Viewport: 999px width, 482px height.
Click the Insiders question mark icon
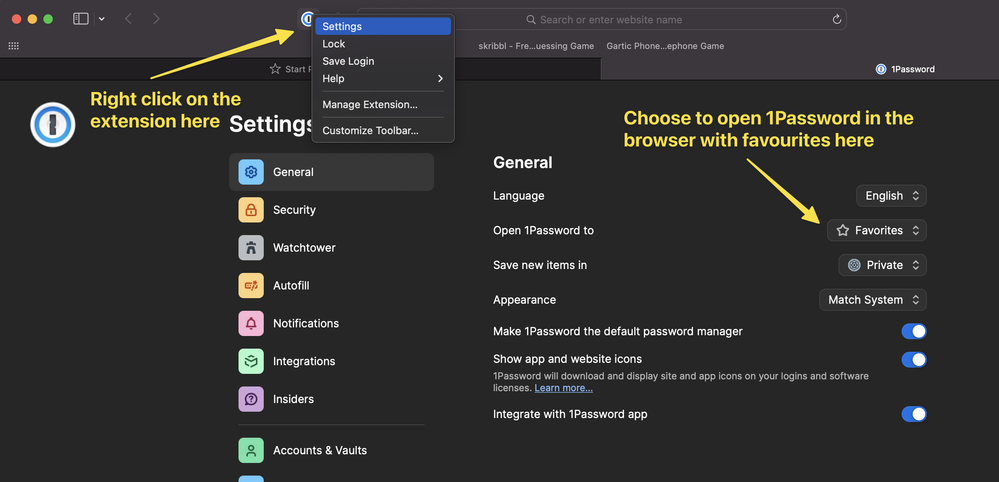coord(251,399)
